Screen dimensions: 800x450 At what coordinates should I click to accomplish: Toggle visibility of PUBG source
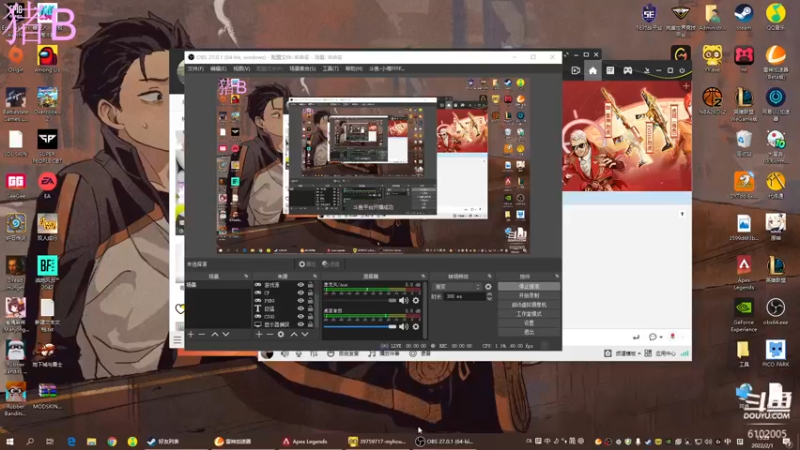[x=301, y=301]
